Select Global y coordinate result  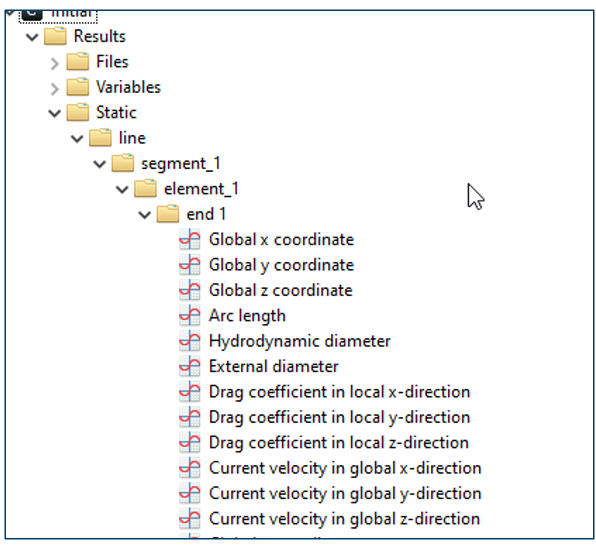[281, 265]
